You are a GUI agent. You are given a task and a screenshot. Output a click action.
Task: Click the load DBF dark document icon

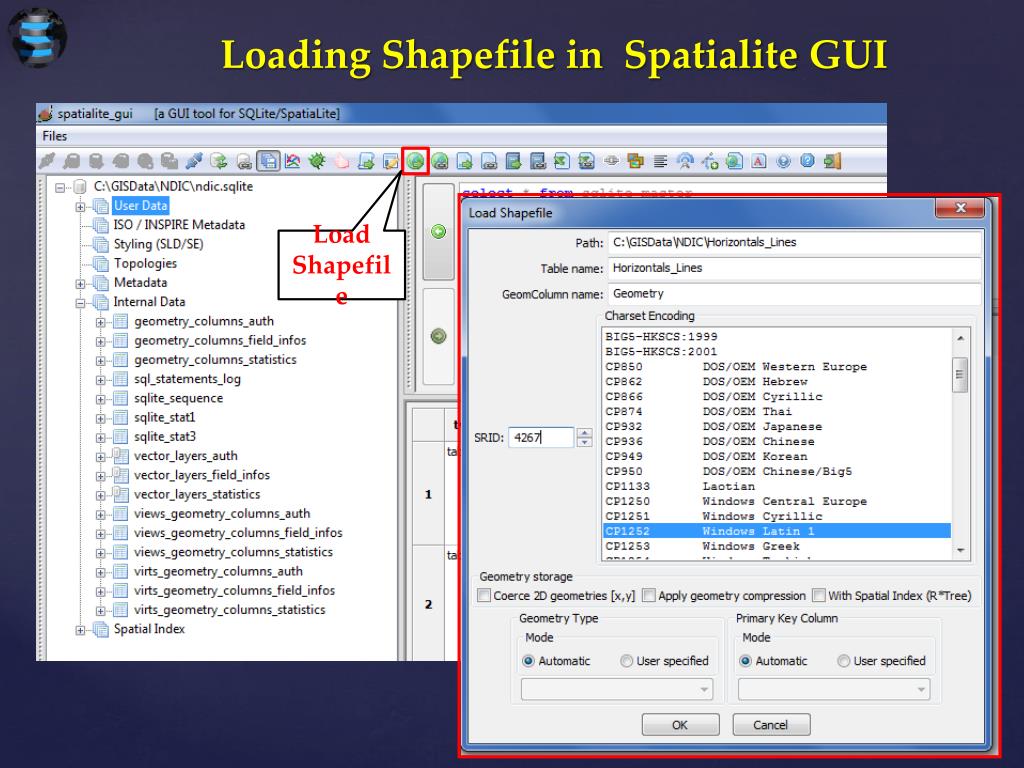[513, 161]
